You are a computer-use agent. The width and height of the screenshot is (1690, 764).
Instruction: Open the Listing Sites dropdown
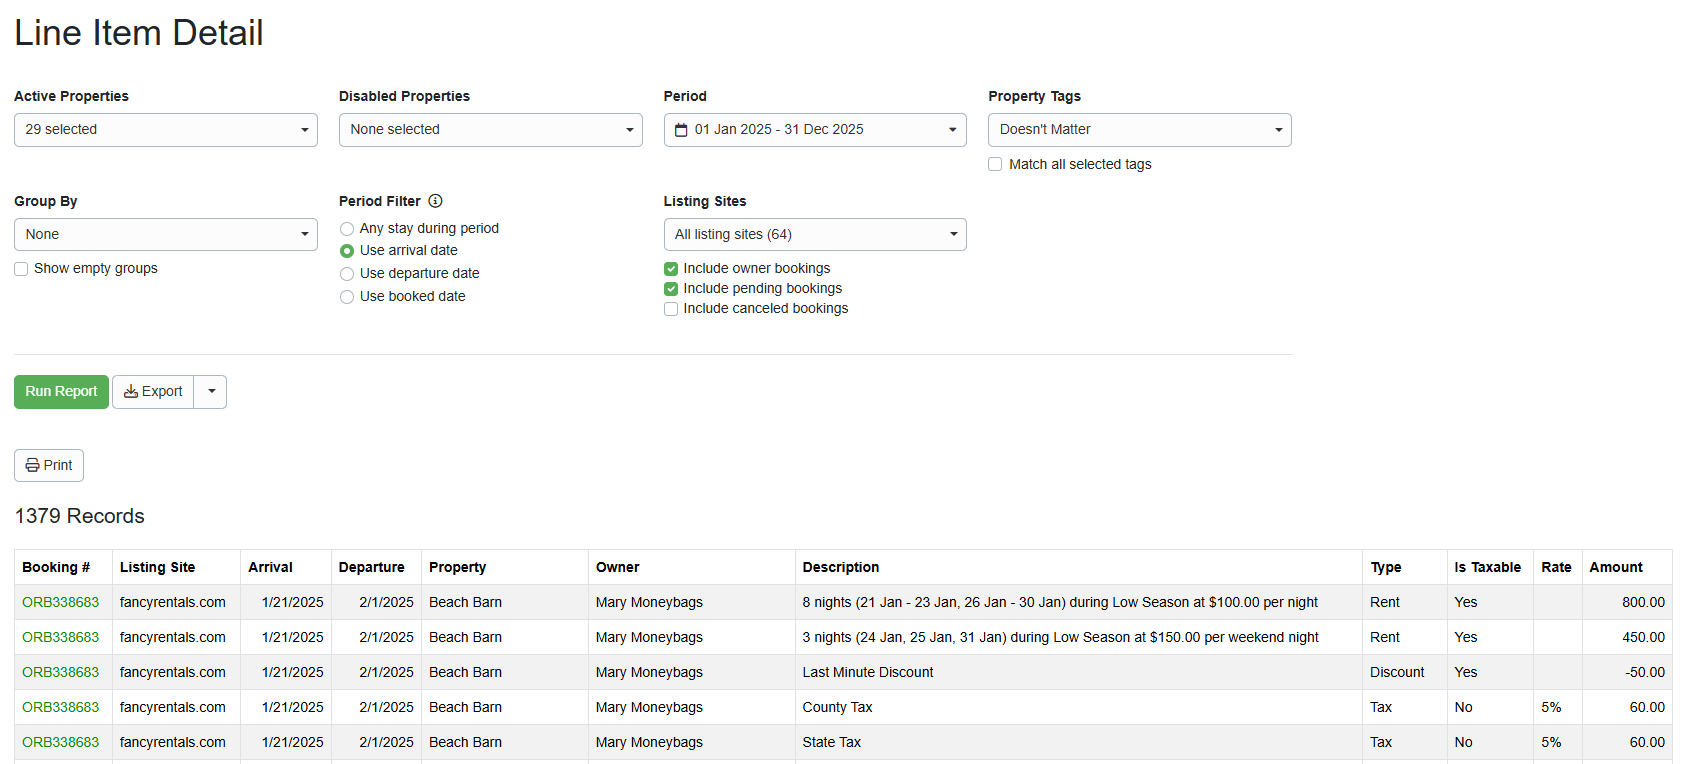(815, 234)
